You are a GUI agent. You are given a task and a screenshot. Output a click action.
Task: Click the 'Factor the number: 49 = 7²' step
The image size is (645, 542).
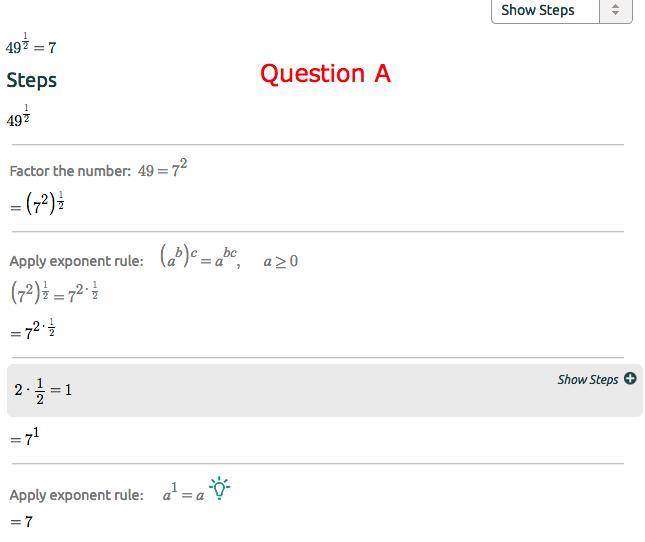[98, 170]
